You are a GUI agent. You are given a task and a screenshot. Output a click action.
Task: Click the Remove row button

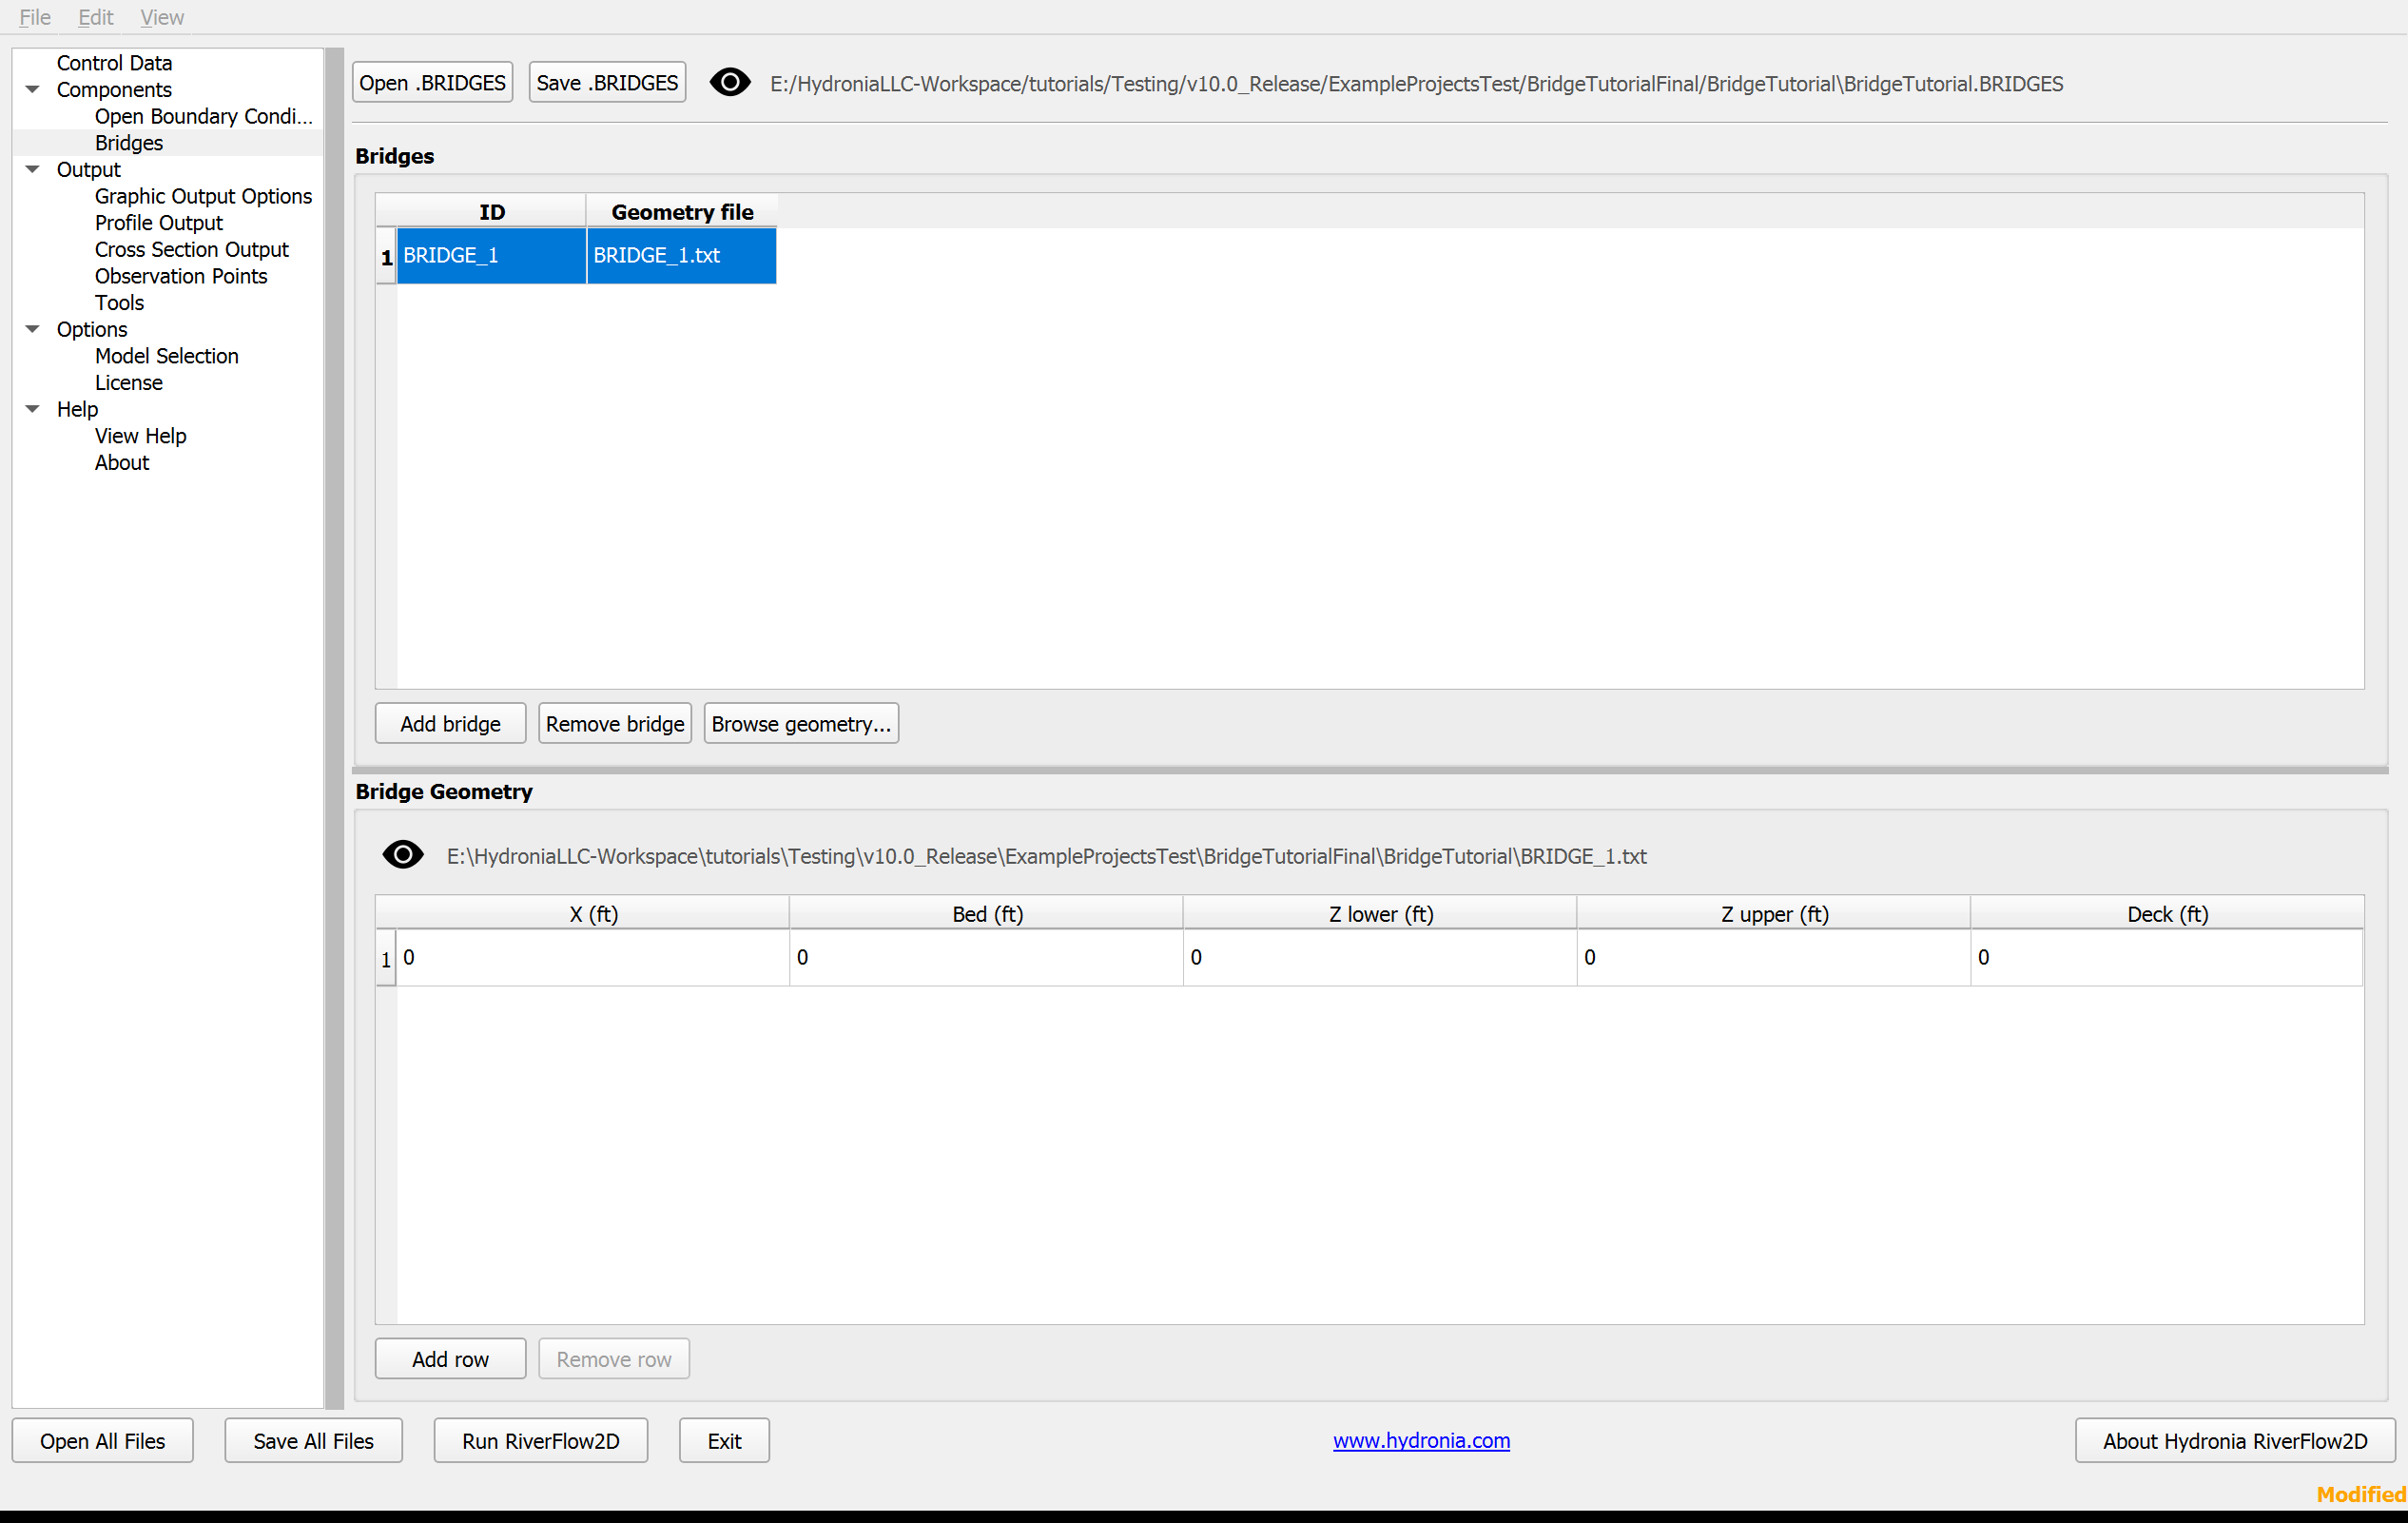pyautogui.click(x=614, y=1359)
